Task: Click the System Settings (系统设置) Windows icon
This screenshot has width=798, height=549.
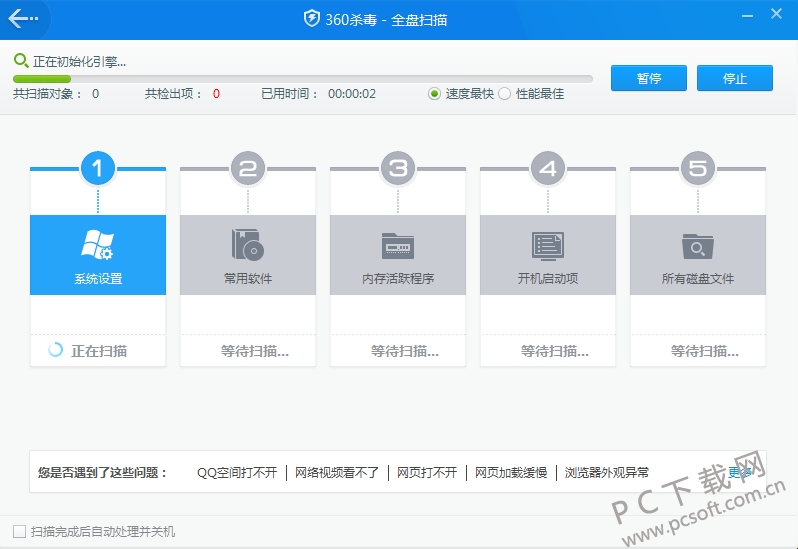Action: 97,245
